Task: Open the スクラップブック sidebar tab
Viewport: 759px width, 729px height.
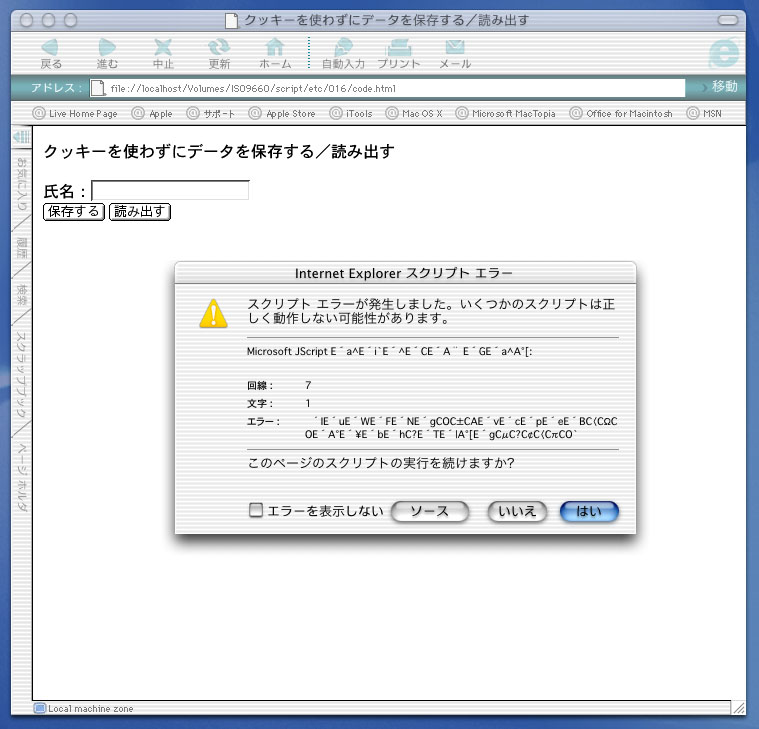Action: [21, 375]
